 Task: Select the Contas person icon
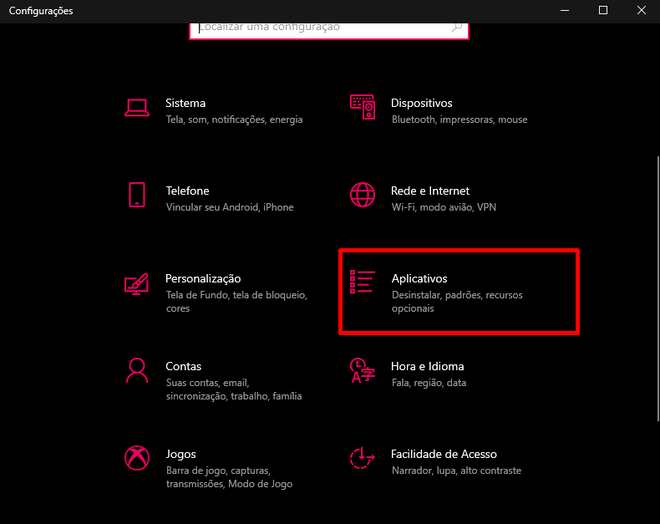[x=137, y=370]
